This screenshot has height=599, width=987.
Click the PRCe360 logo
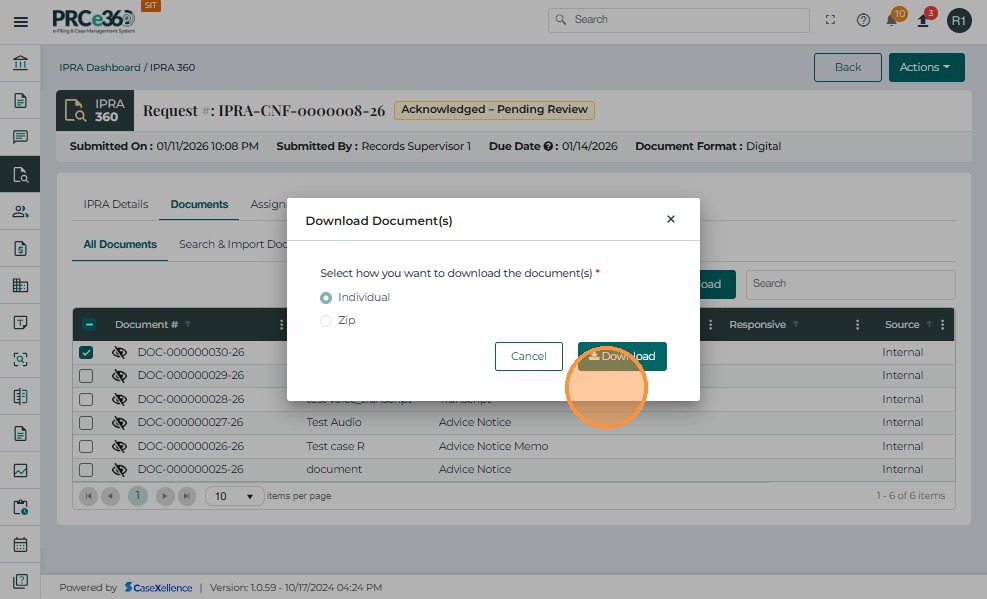pos(93,21)
